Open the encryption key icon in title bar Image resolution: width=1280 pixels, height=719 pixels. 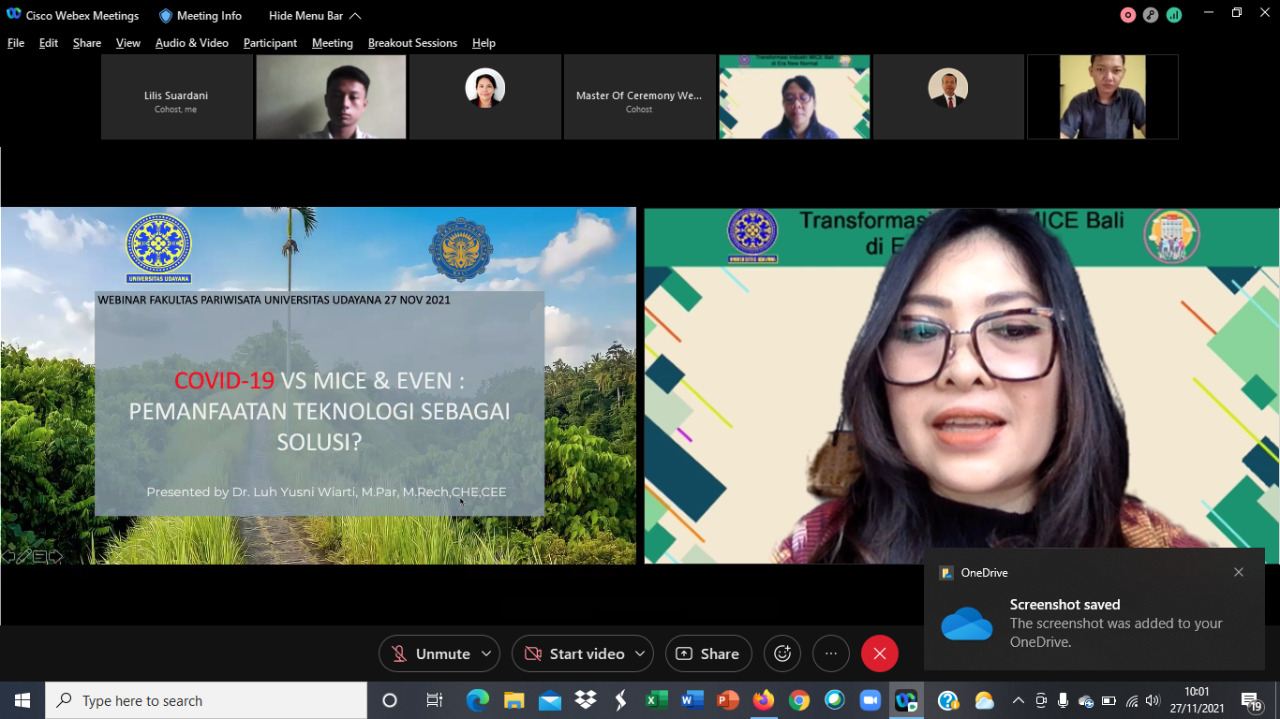1151,15
